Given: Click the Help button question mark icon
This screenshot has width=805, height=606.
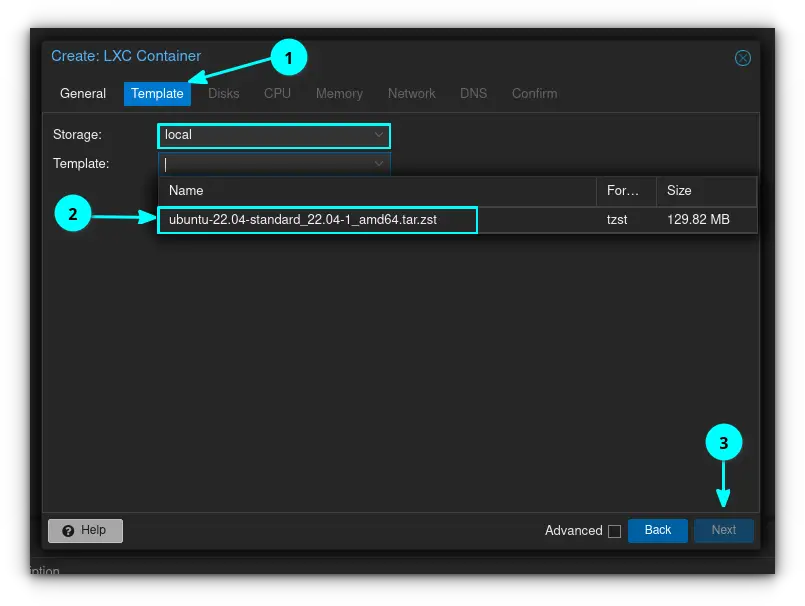Looking at the screenshot, I should (68, 531).
